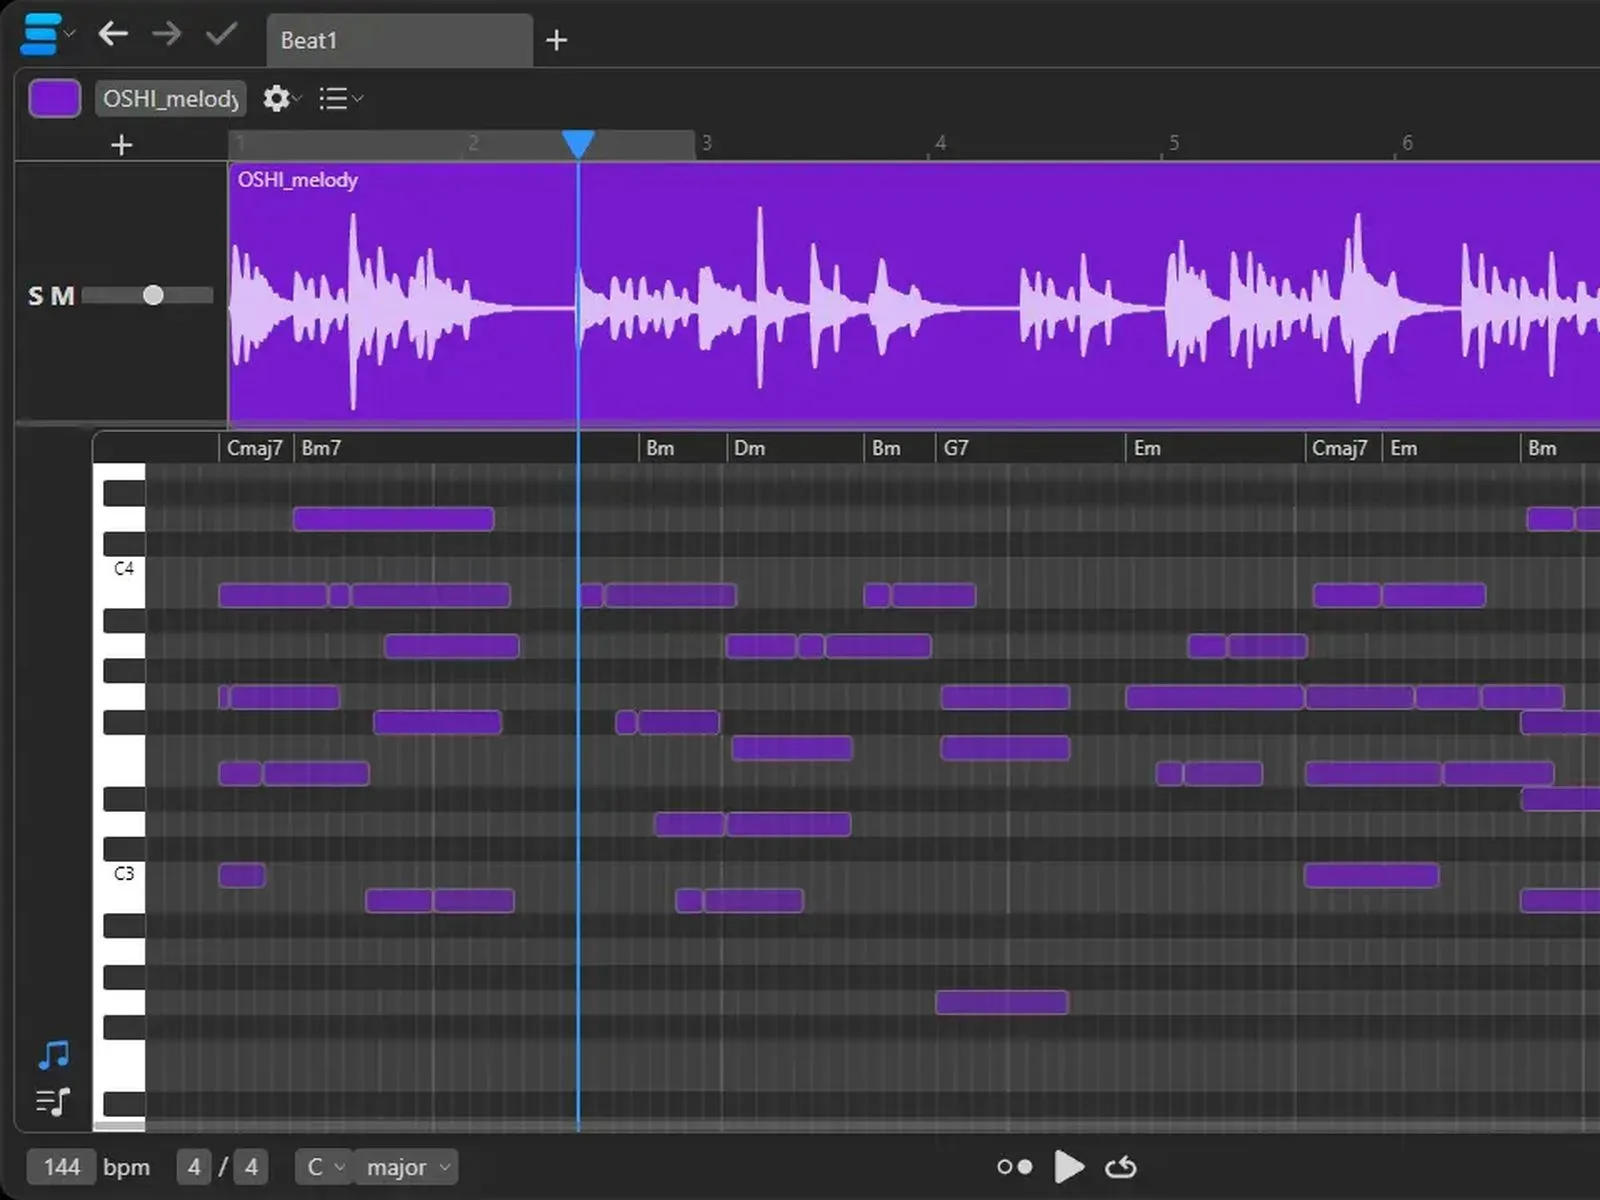
Task: Click the 144 bpm tempo field
Action: 62,1167
